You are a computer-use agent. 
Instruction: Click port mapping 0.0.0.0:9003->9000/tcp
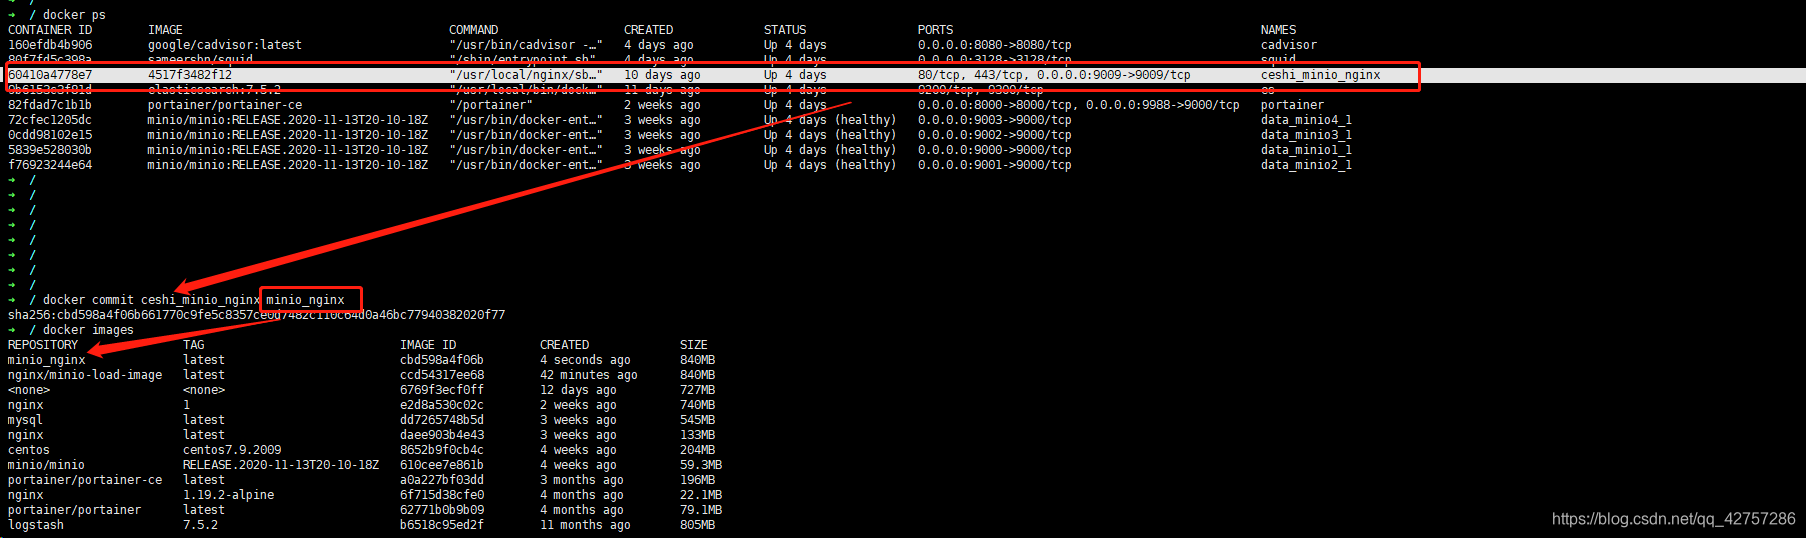coord(995,120)
